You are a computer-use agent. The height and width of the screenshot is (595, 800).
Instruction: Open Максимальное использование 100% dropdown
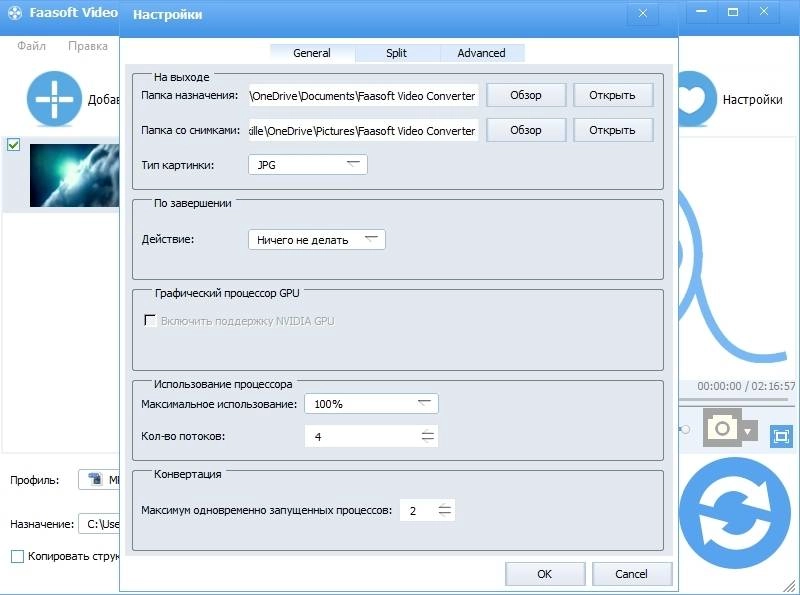point(371,404)
